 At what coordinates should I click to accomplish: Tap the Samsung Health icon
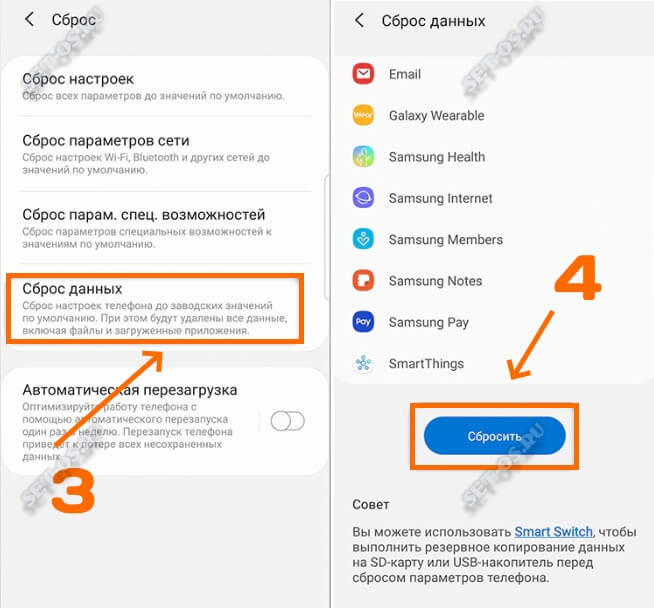point(363,156)
